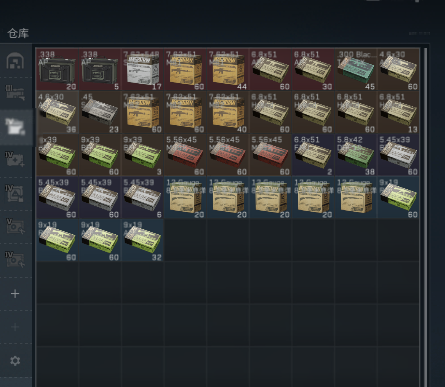
Task: Select the 5.8x42 box with 38 rounds
Action: (x=356, y=155)
